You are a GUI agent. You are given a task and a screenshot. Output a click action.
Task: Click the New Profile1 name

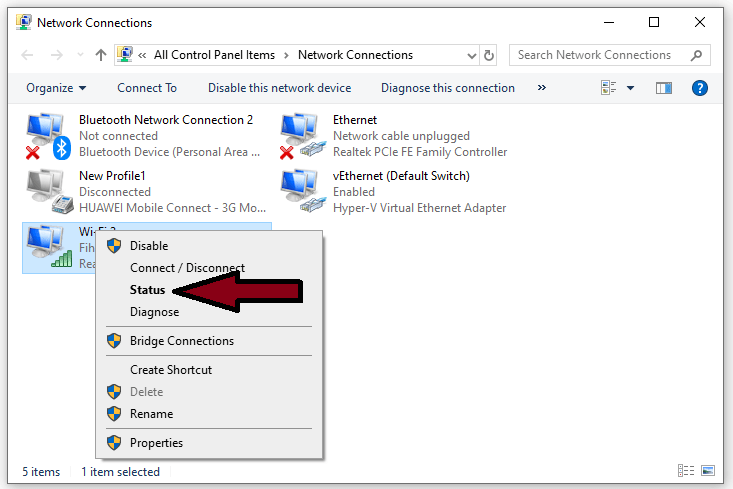[112, 176]
